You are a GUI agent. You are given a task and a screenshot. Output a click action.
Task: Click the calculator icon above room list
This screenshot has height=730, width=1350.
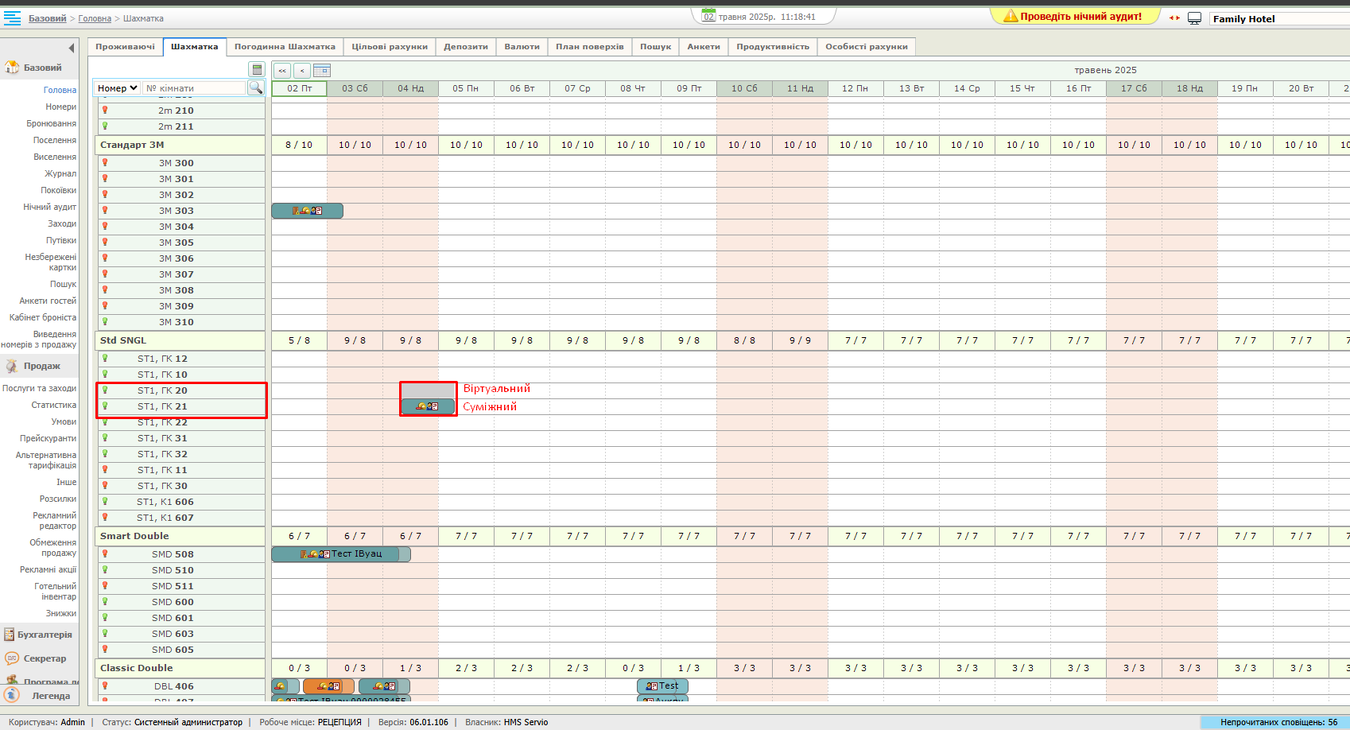point(257,70)
